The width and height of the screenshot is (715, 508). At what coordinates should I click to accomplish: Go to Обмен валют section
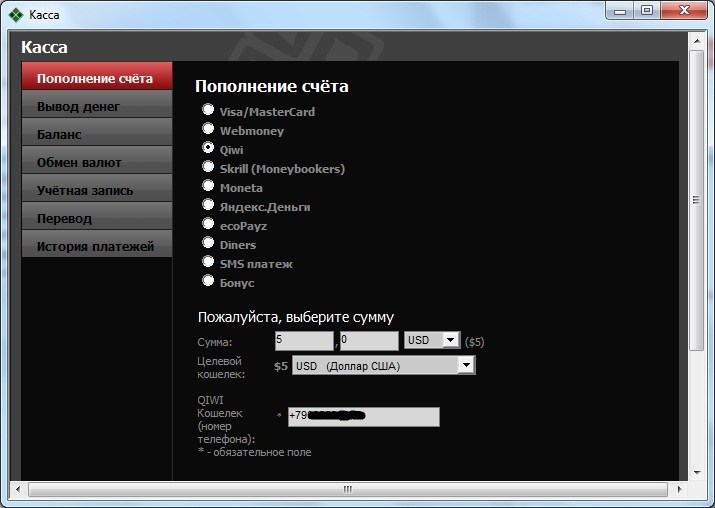pos(97,162)
